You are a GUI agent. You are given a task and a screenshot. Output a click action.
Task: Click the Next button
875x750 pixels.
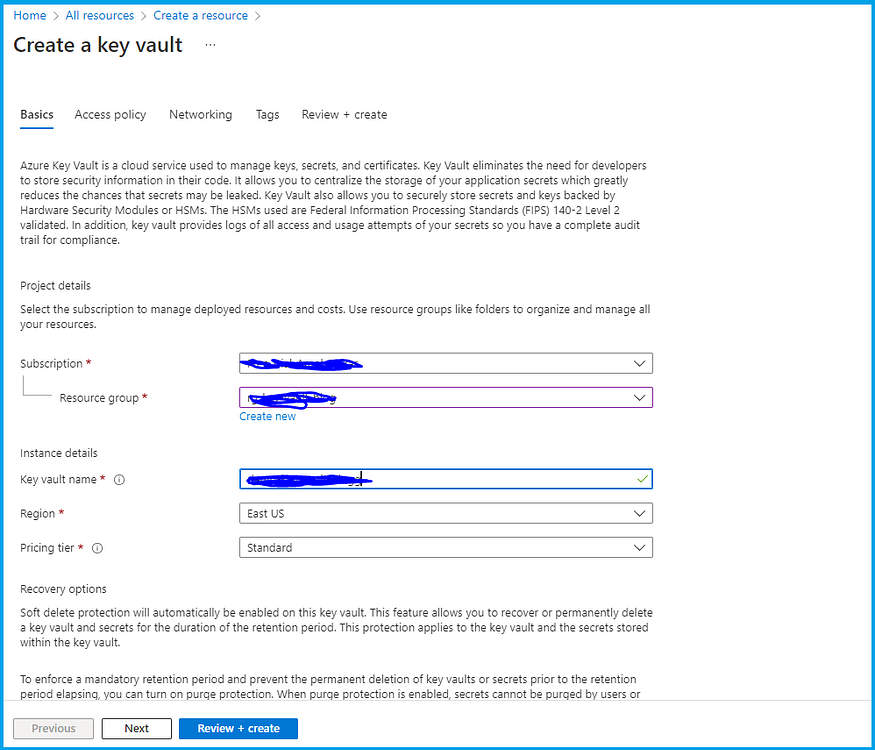137,728
